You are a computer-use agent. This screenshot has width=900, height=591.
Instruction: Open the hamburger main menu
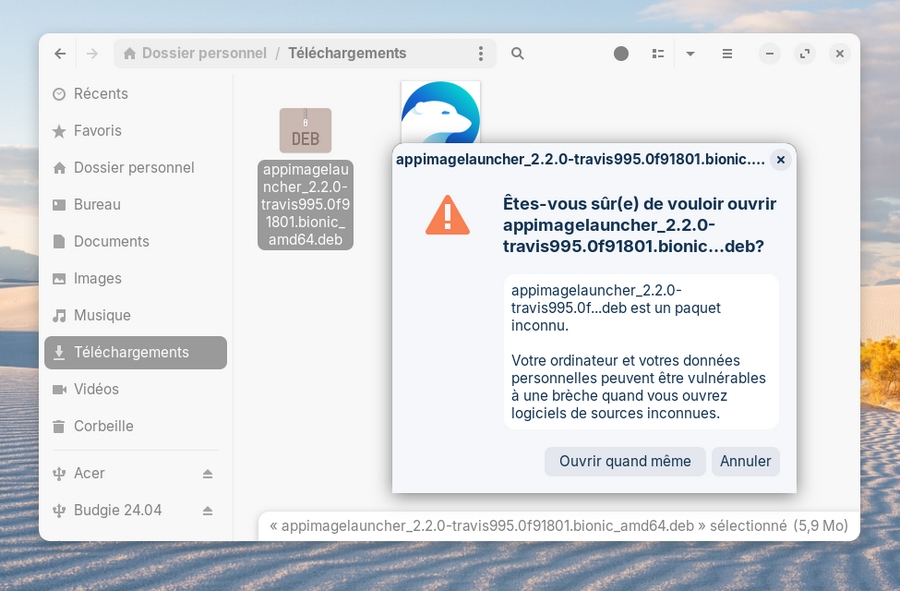(727, 54)
